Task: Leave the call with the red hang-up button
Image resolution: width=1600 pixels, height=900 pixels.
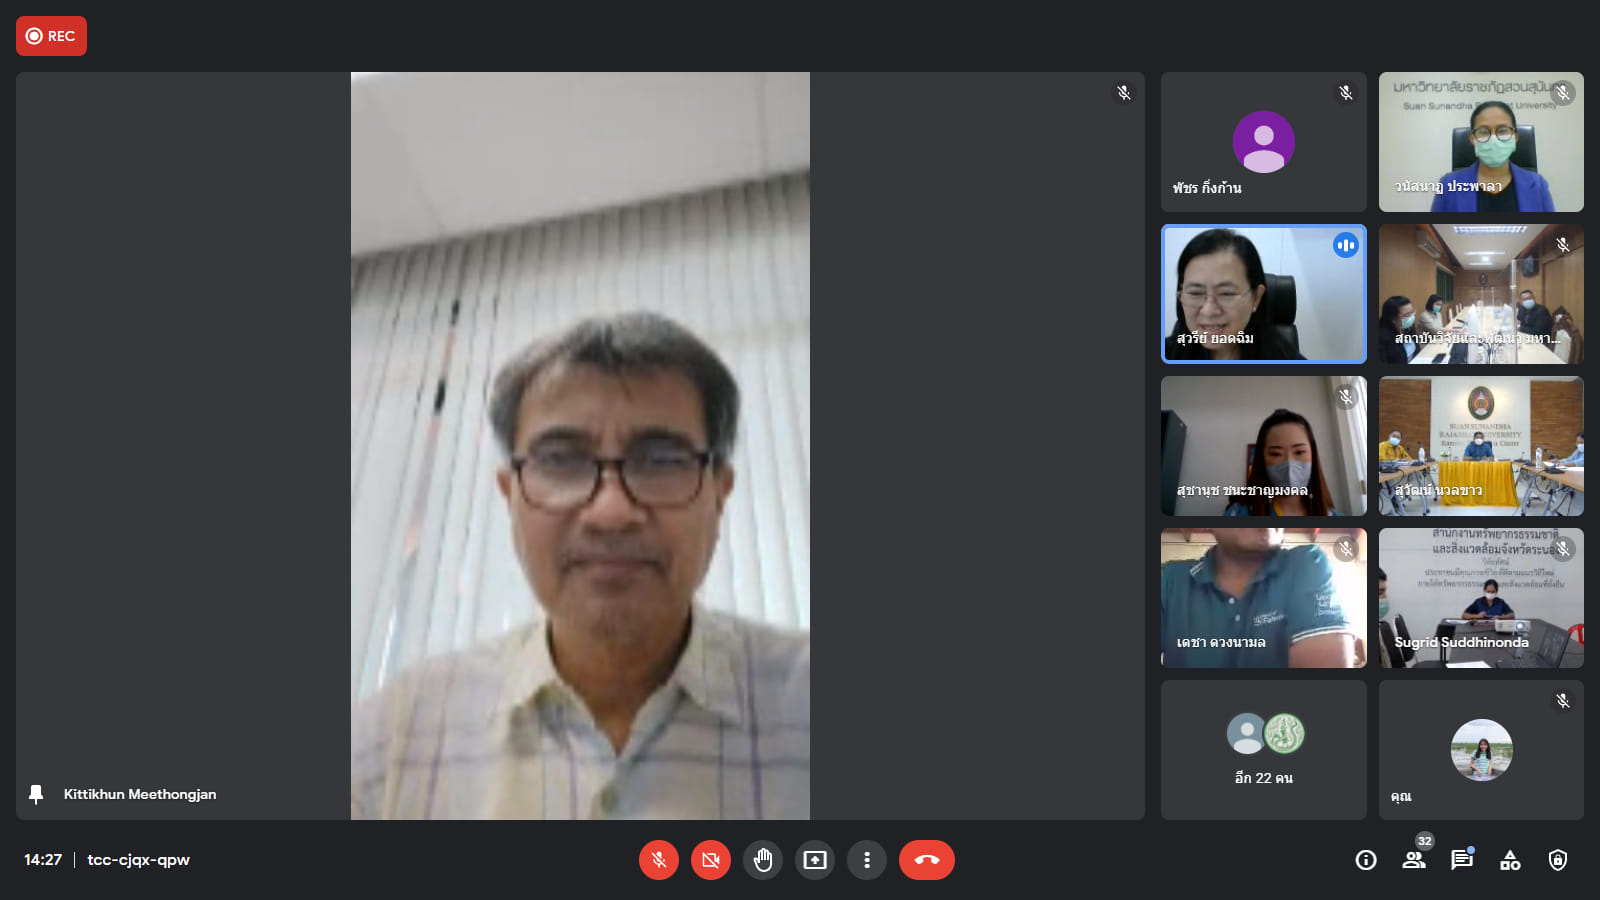Action: [x=926, y=860]
